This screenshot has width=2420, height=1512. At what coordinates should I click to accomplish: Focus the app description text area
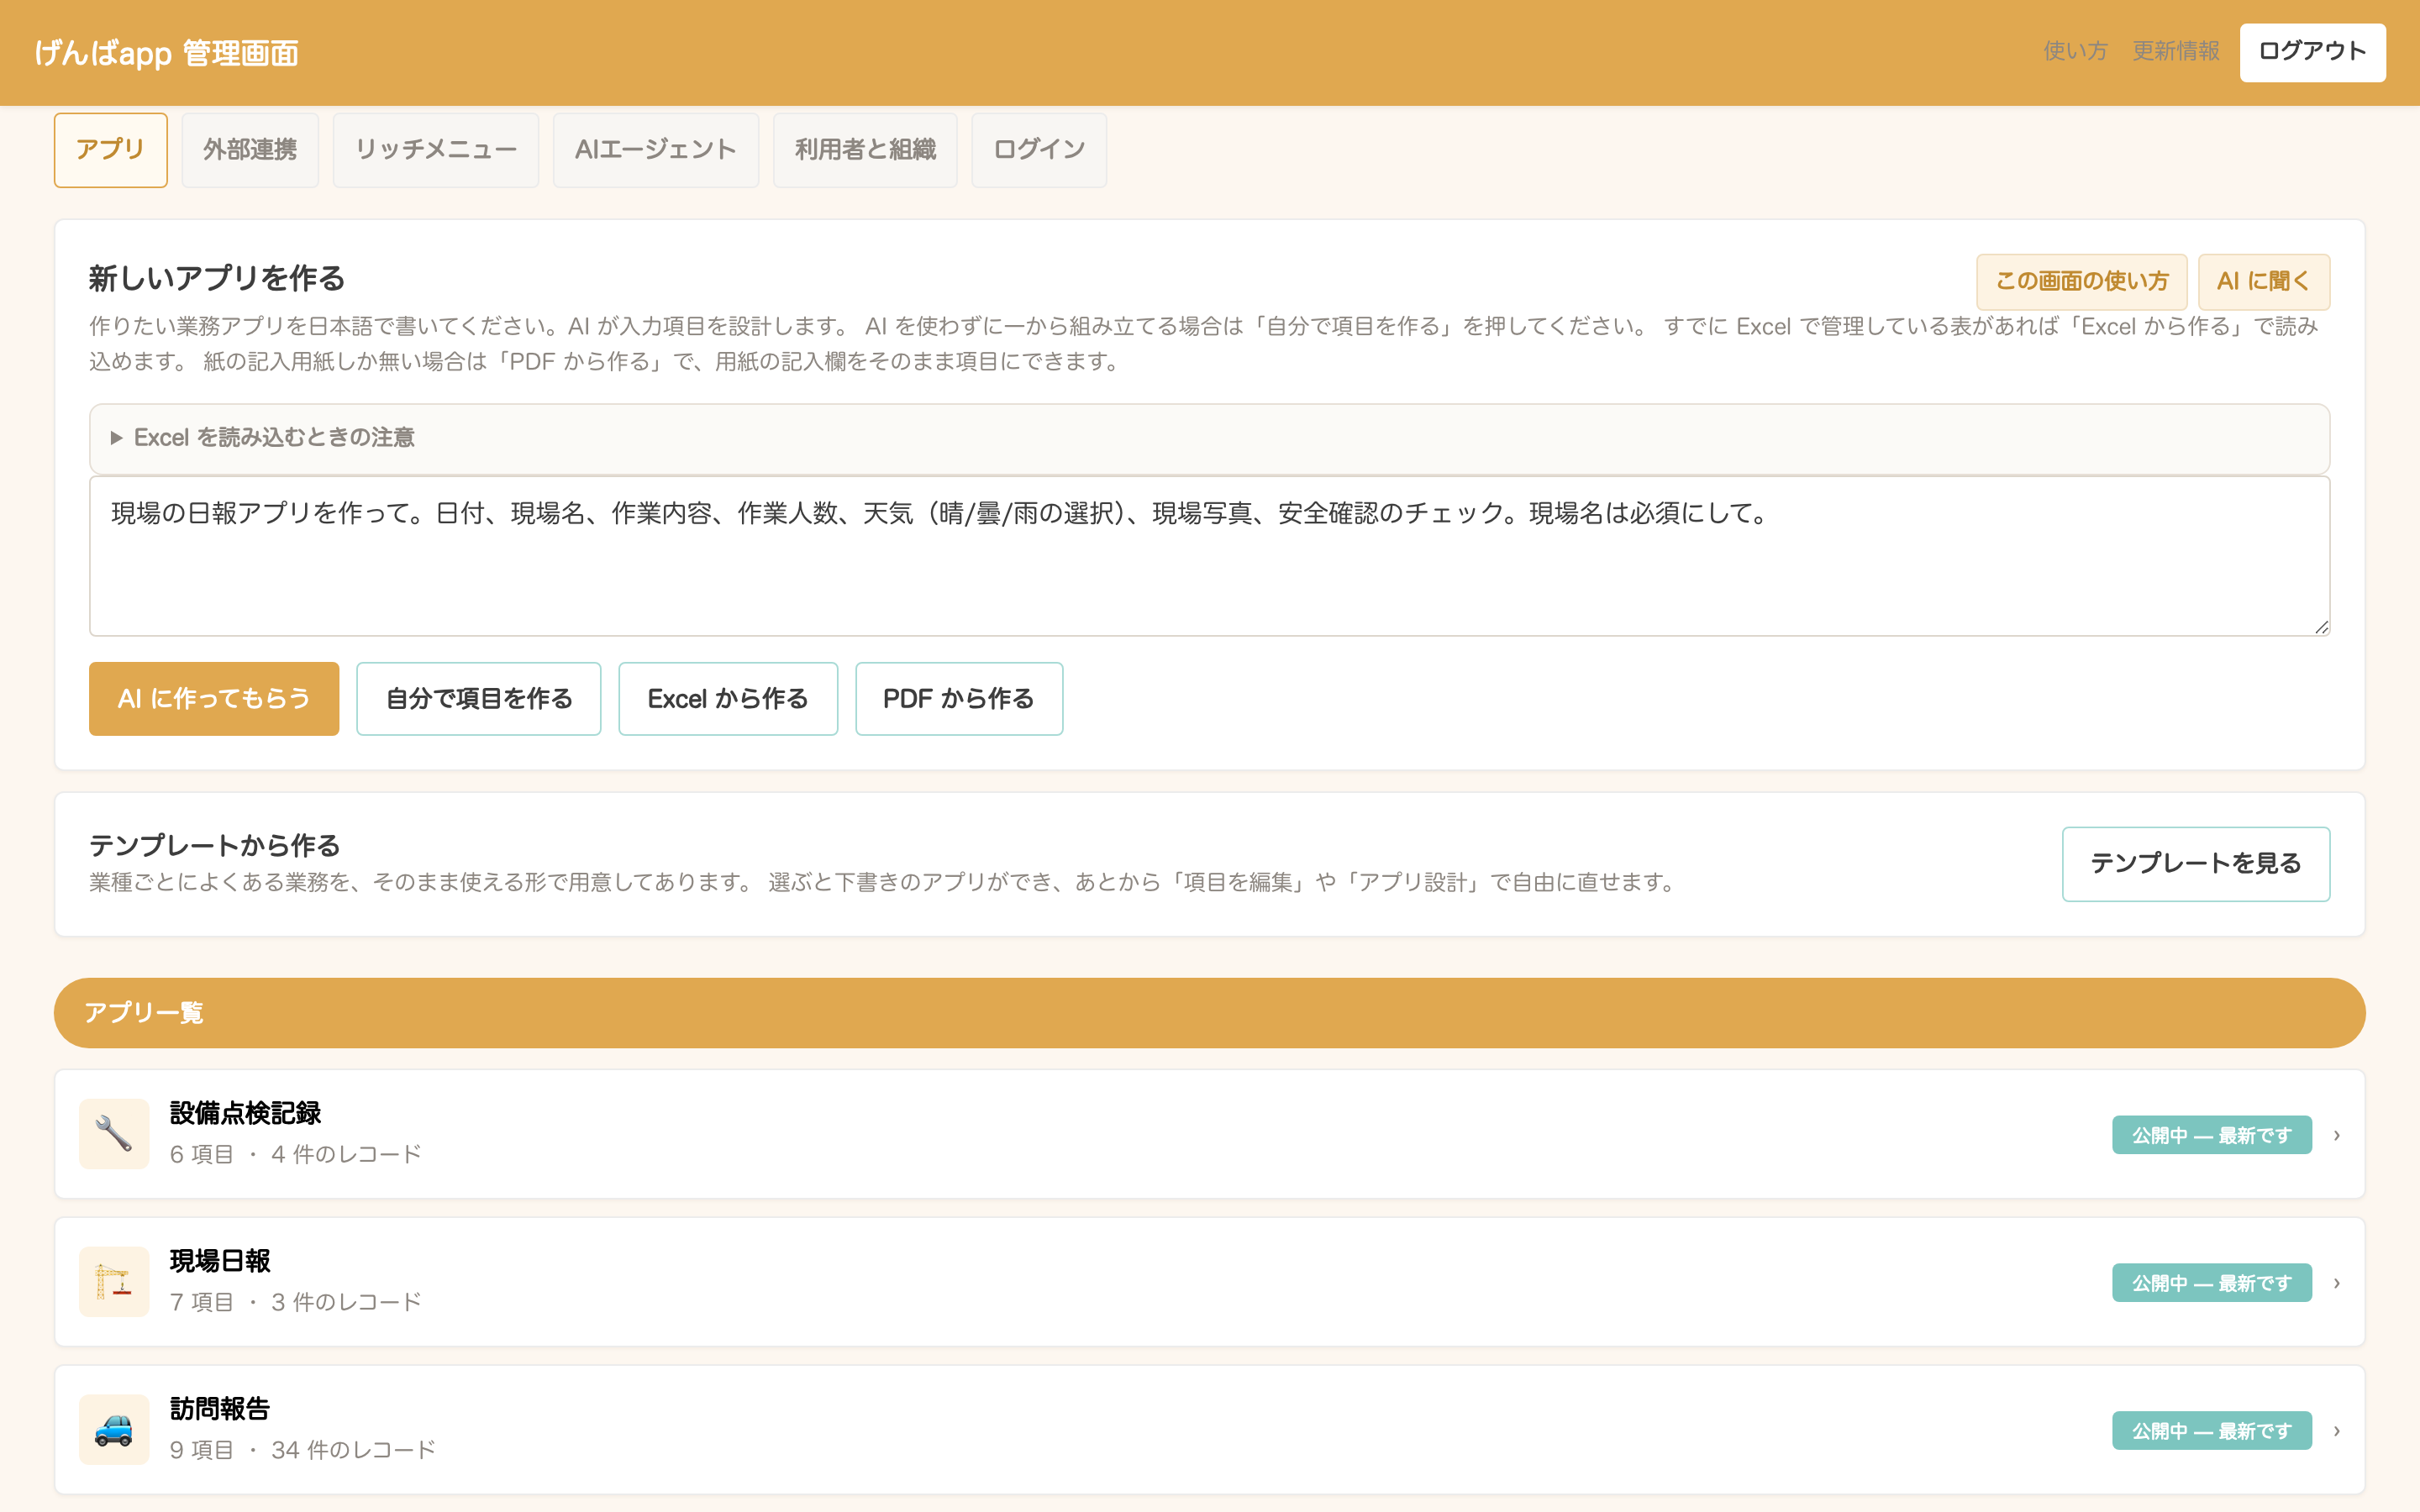(x=1209, y=556)
